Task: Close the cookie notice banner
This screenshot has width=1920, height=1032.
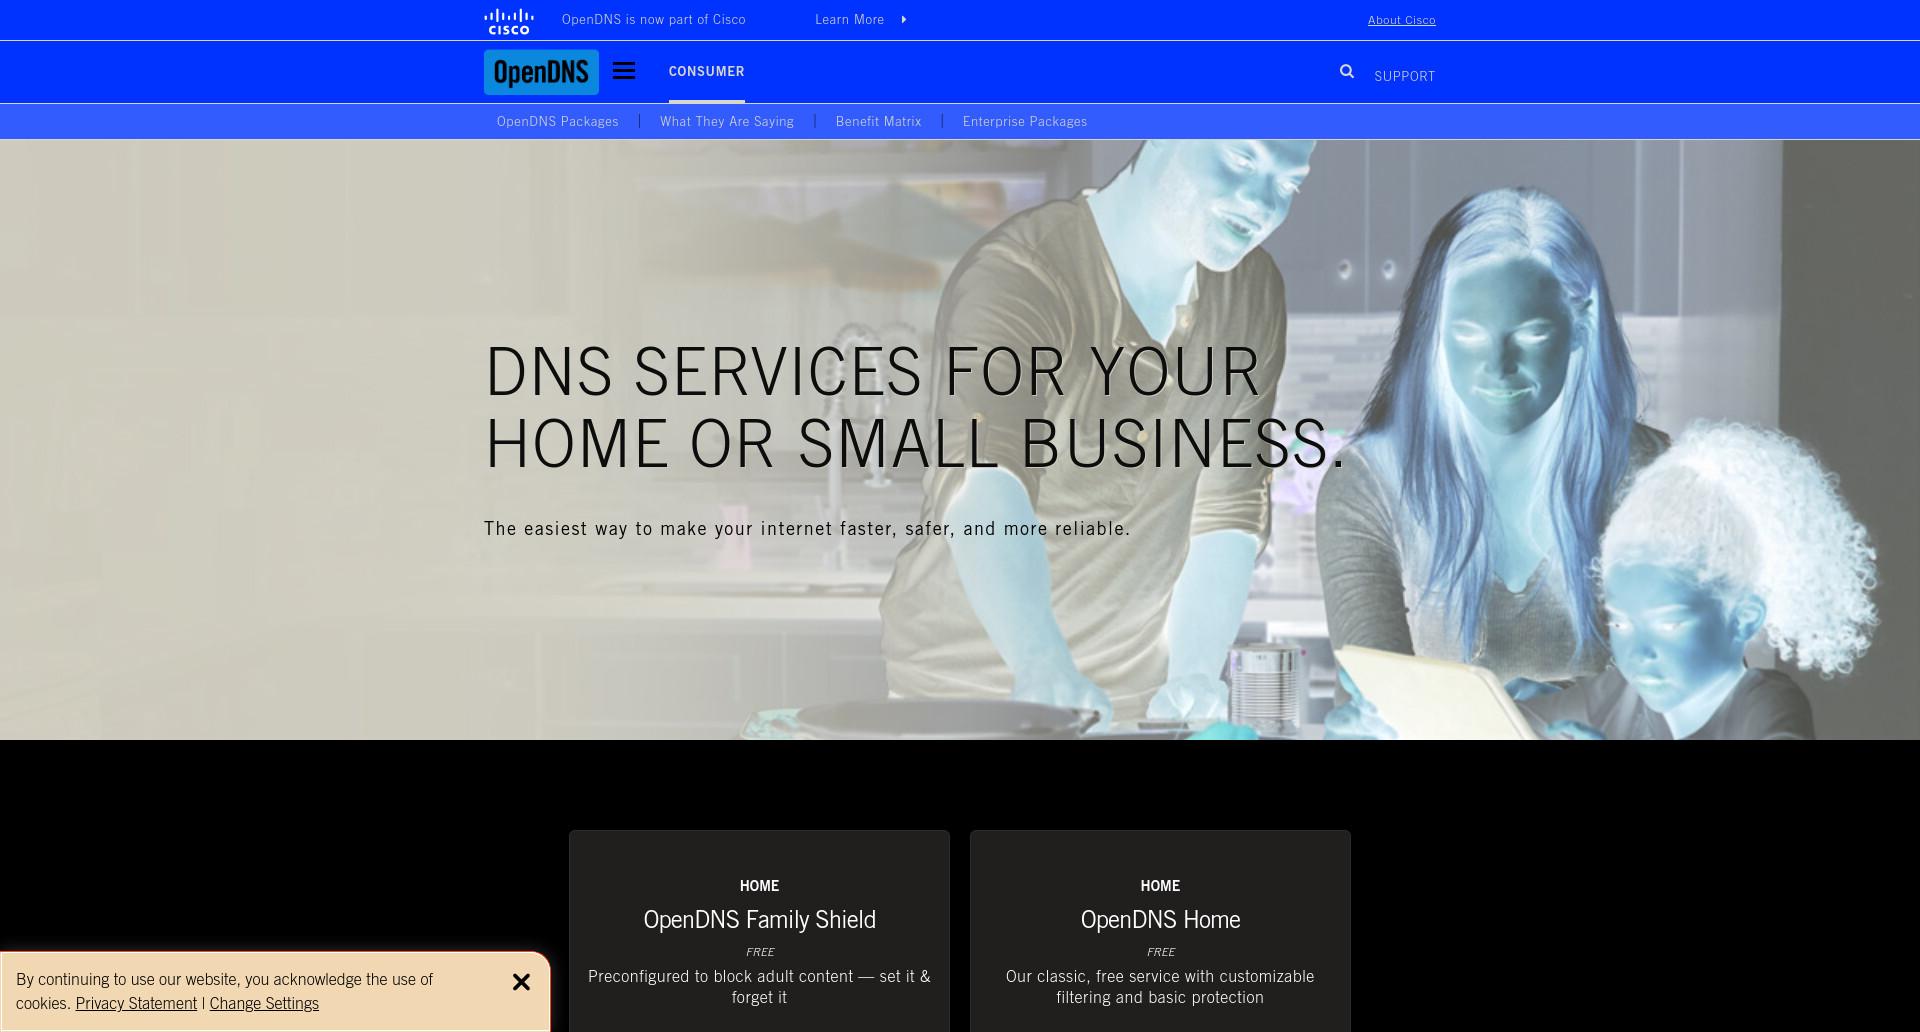Action: 521,982
